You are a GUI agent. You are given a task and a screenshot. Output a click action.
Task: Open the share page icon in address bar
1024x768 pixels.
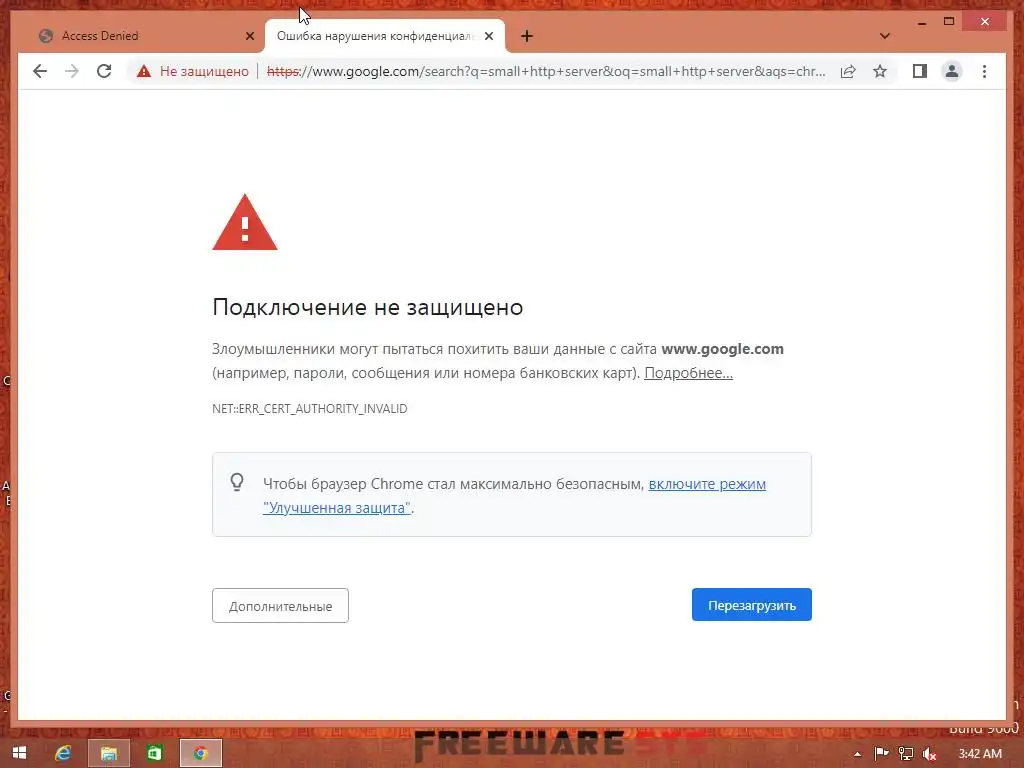848,71
